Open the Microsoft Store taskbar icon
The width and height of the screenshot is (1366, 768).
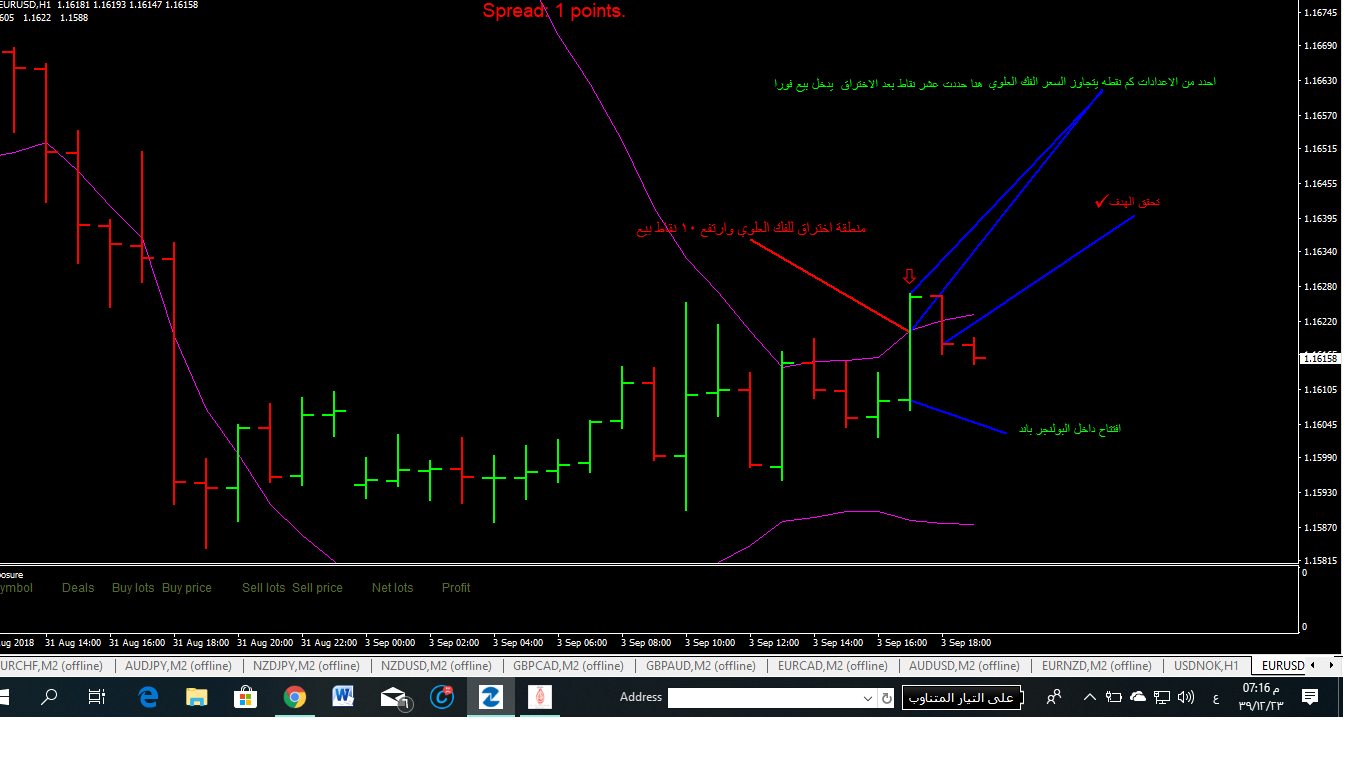245,697
